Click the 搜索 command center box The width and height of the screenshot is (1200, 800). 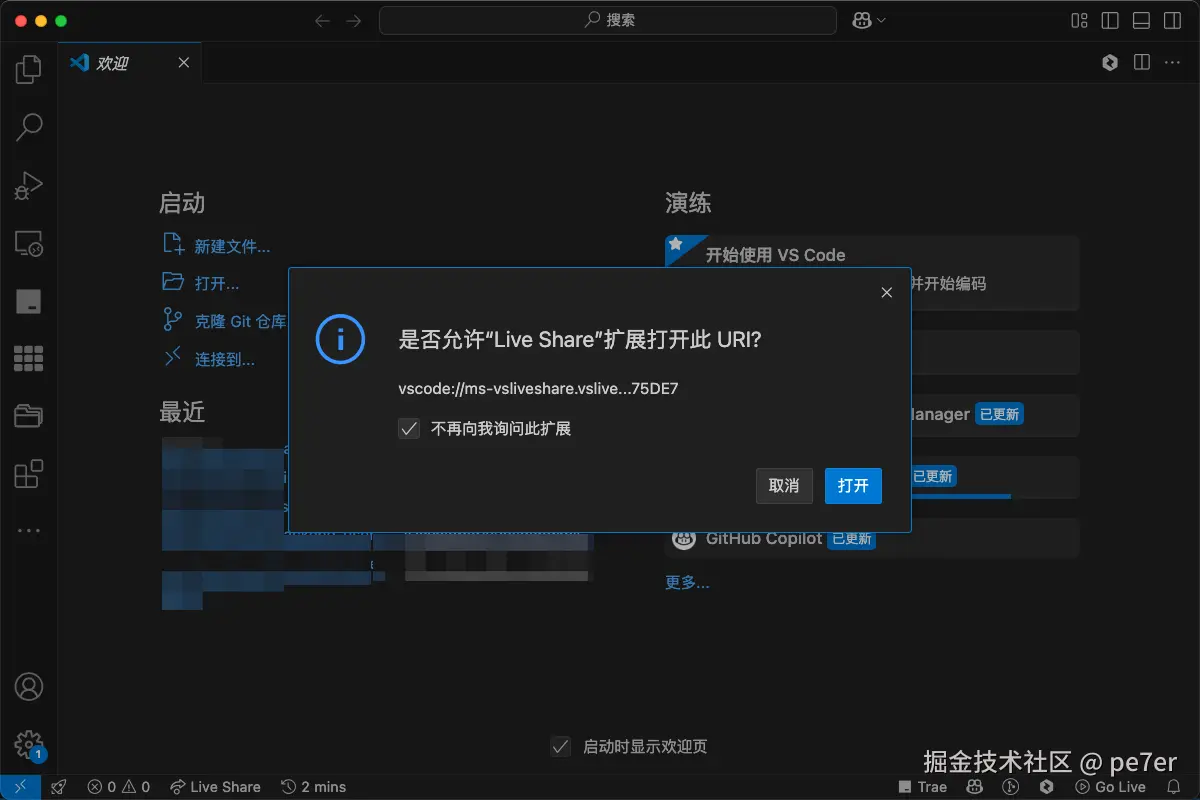click(608, 20)
